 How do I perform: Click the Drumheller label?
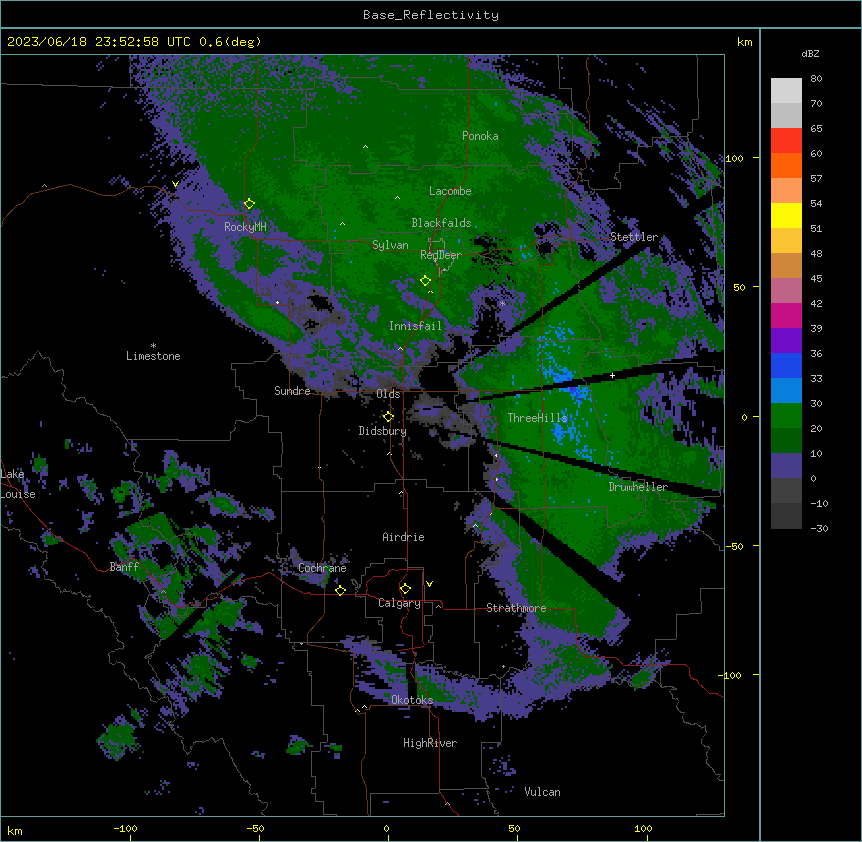638,487
